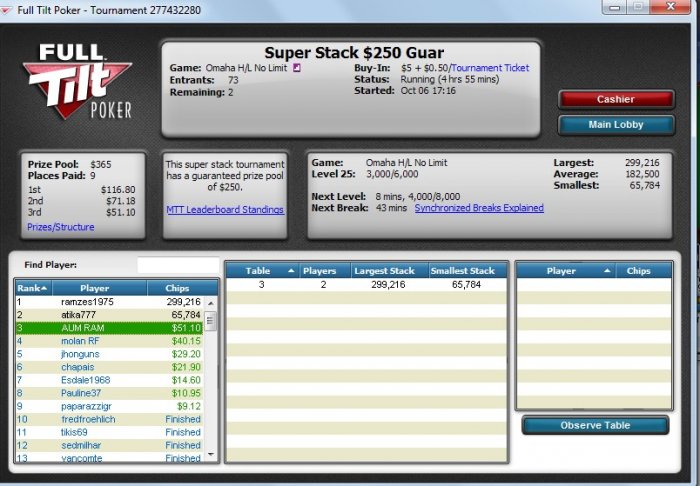The image size is (700, 486).
Task: Click the Find Player input field
Action: point(178,265)
